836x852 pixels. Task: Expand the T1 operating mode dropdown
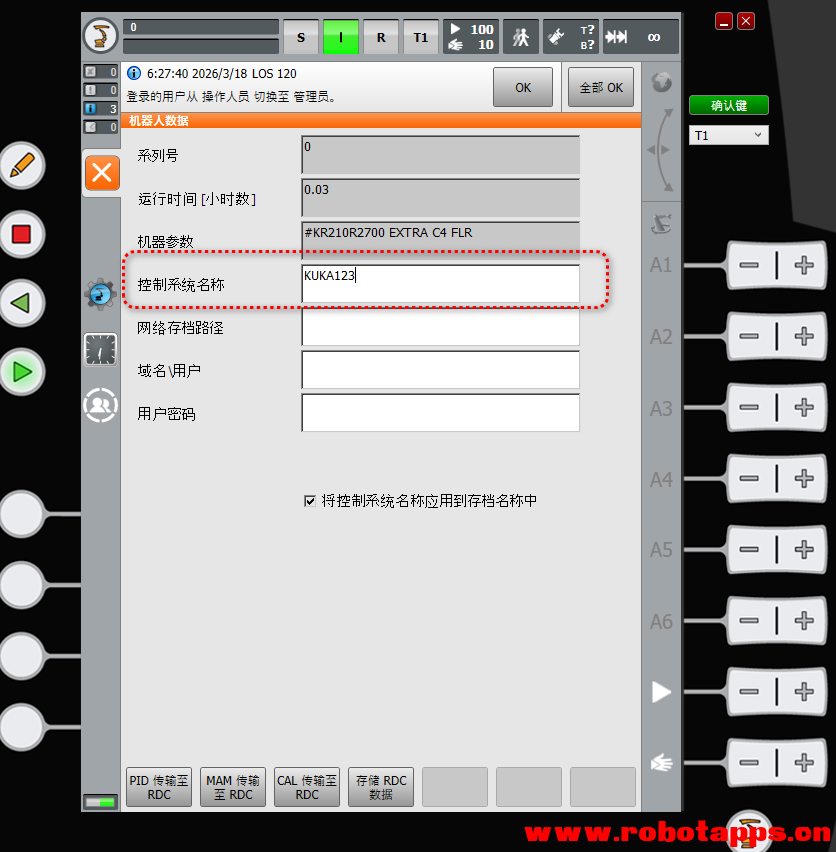click(728, 135)
